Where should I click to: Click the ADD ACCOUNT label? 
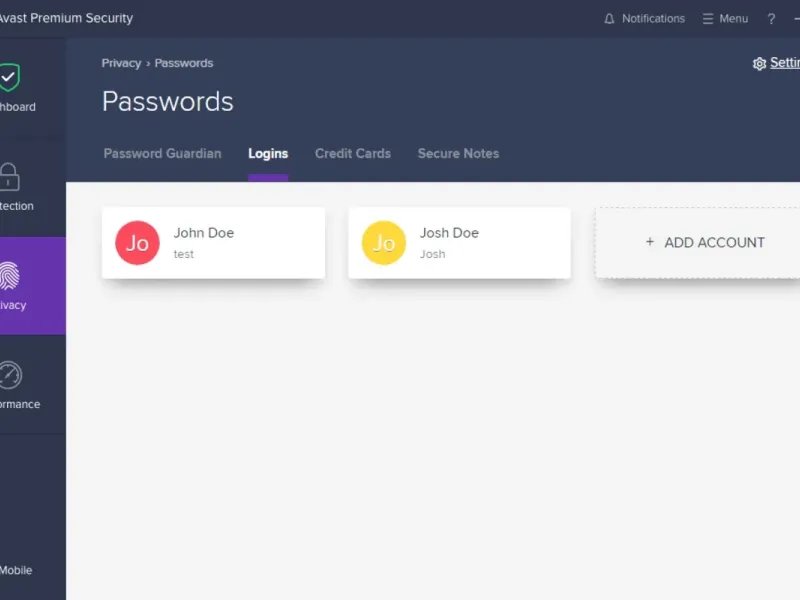point(714,242)
